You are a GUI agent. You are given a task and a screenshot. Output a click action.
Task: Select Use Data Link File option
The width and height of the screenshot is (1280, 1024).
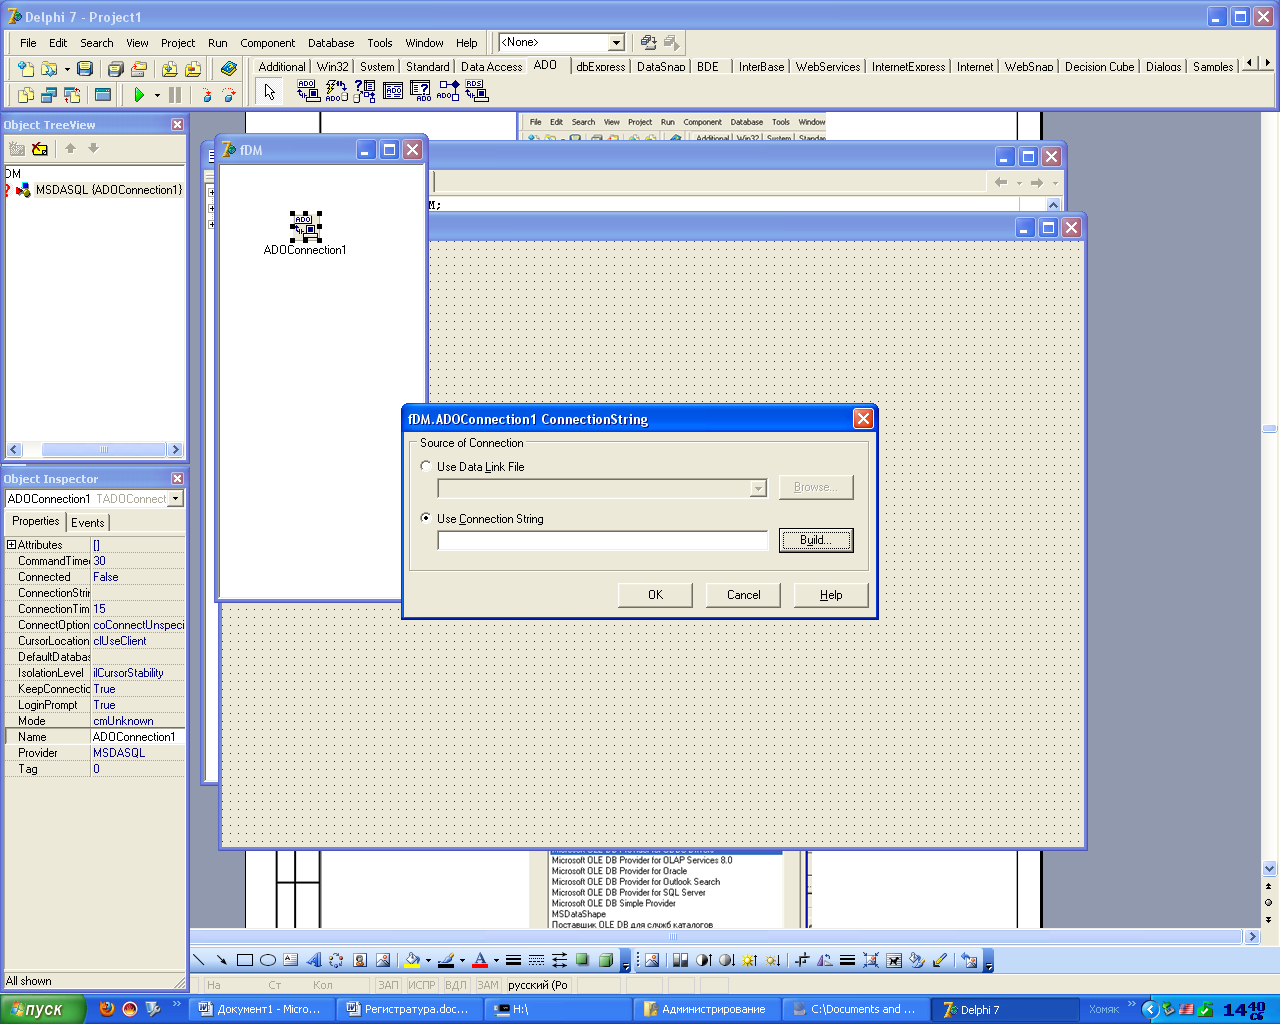coord(426,466)
